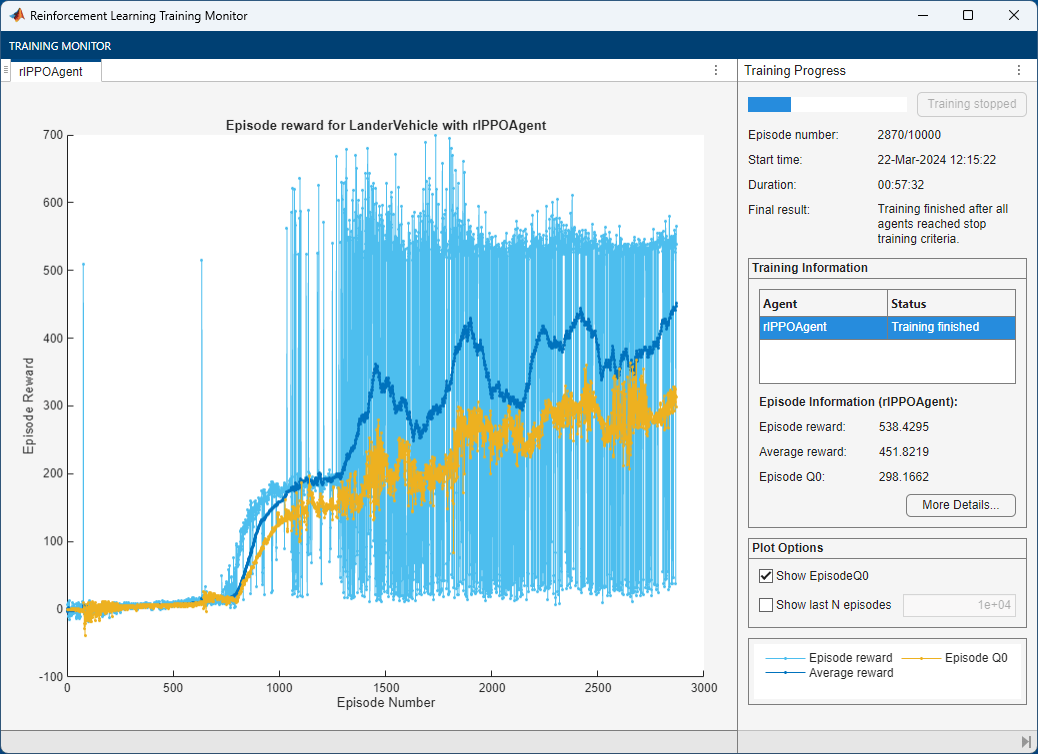Click the Plot Options section heading
Viewport: 1038px width, 754px height.
tap(787, 548)
